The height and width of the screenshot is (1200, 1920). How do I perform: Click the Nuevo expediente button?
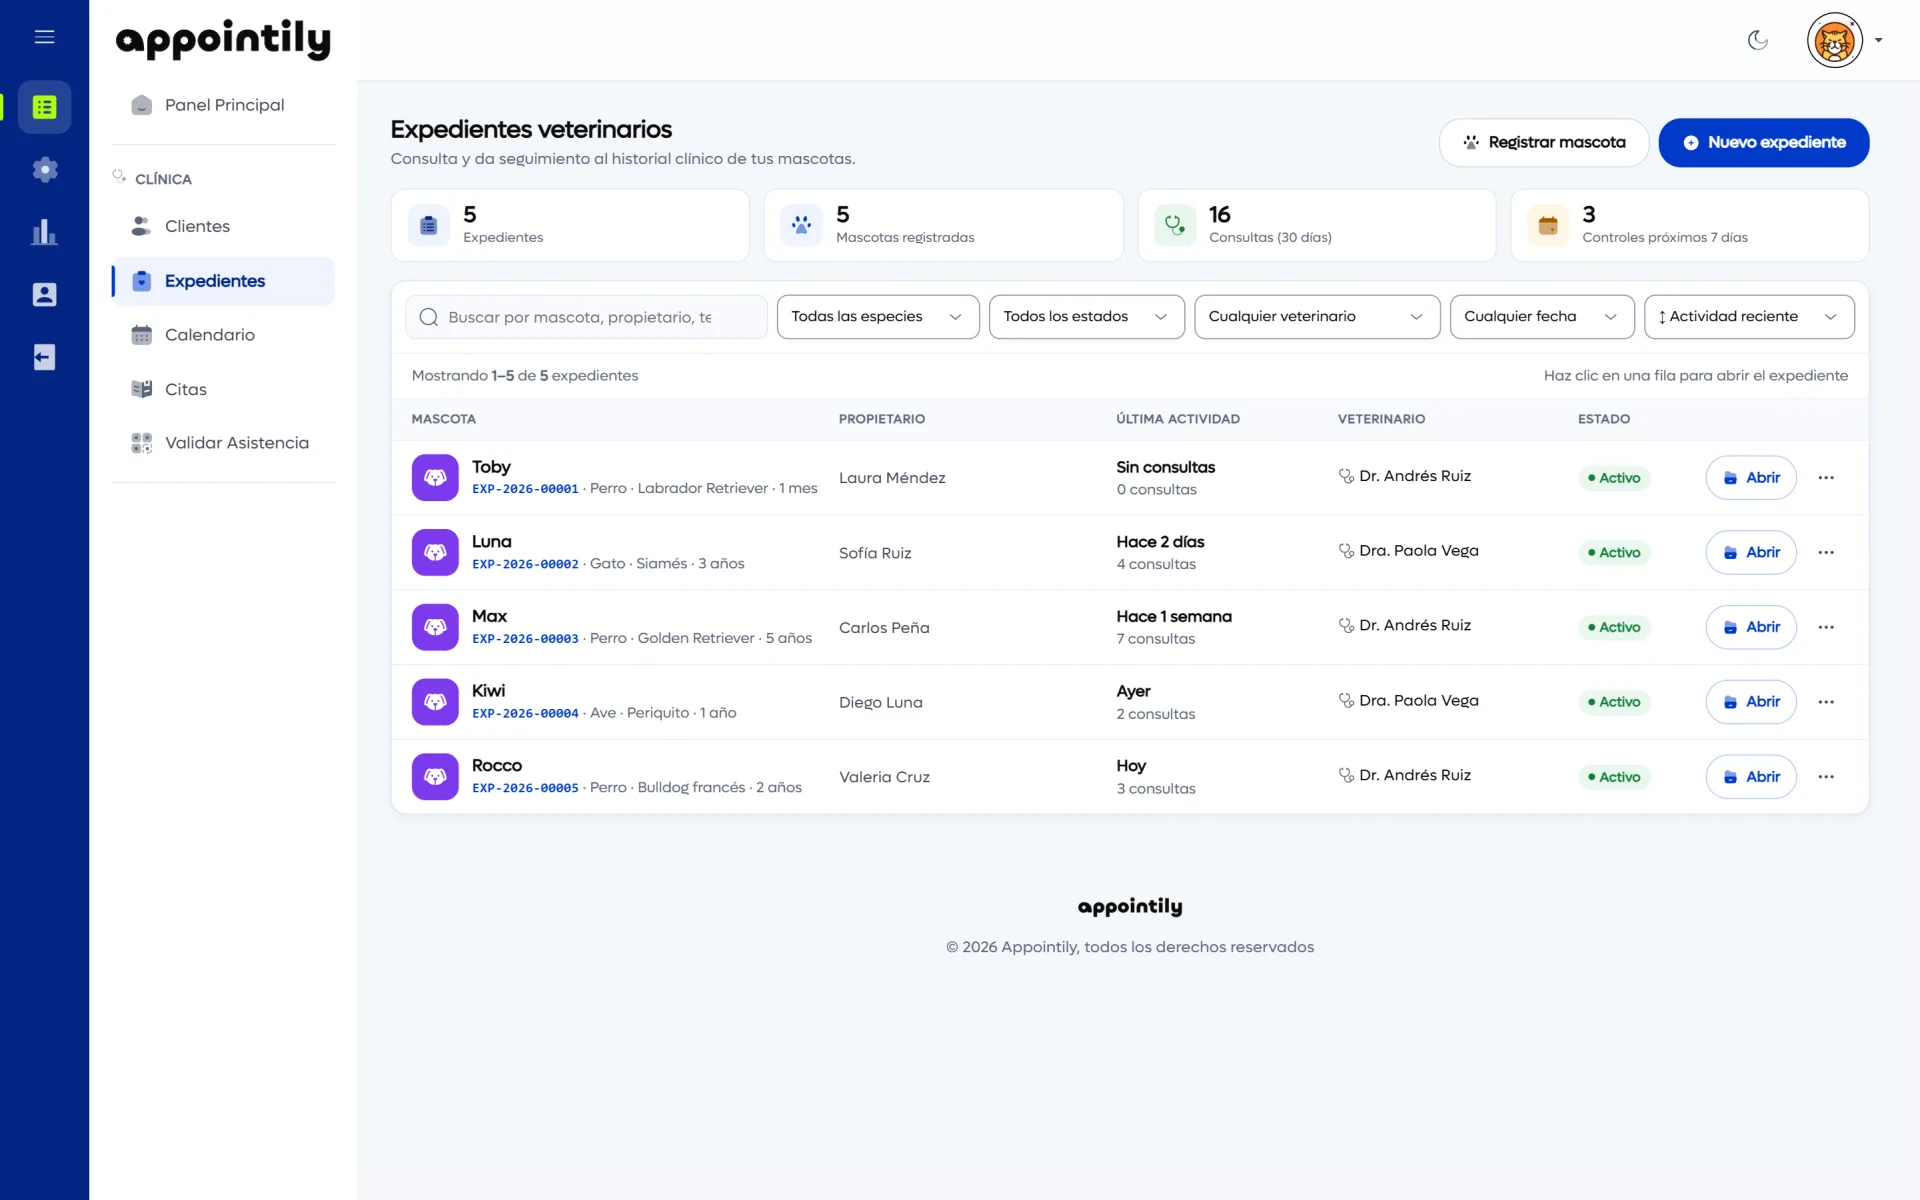1763,143
